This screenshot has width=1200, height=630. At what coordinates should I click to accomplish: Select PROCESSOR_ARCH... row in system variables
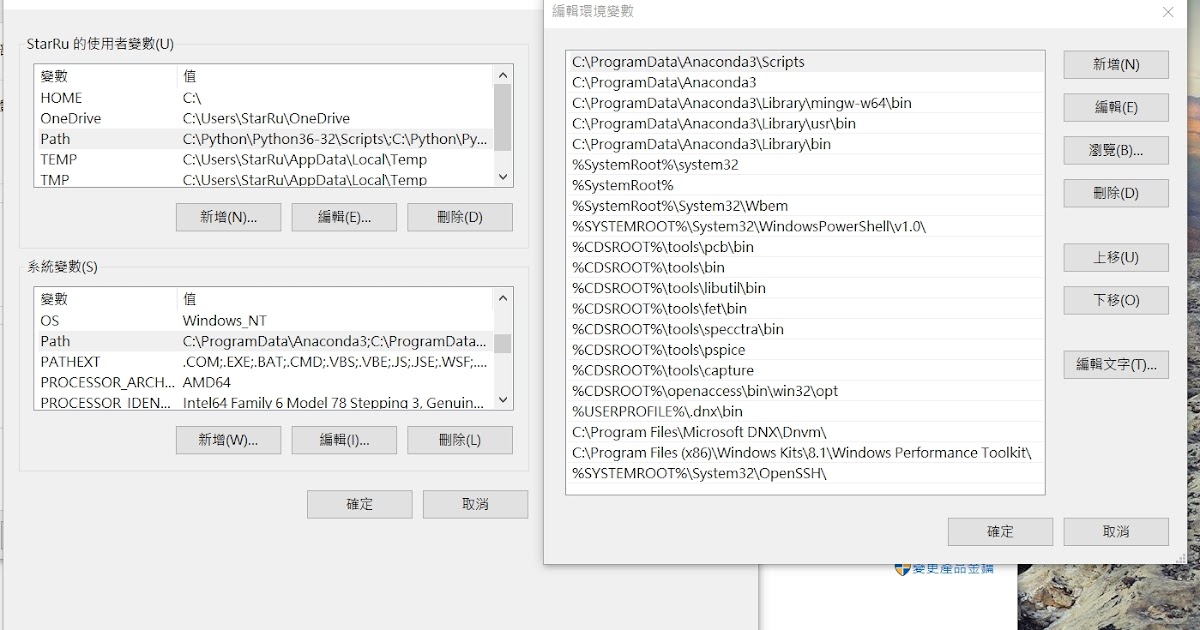[264, 382]
